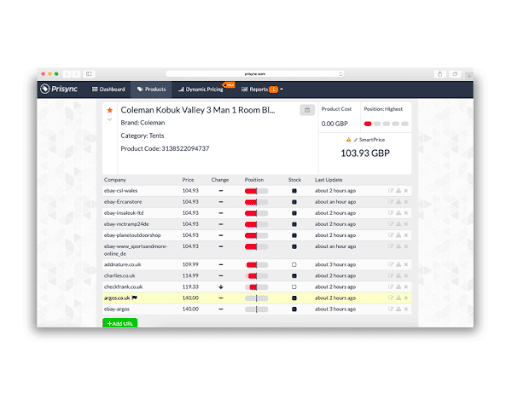Viewport: 512px width, 393px height.
Task: Edit SmartPrice with pencil icon
Action: pyautogui.click(x=355, y=140)
